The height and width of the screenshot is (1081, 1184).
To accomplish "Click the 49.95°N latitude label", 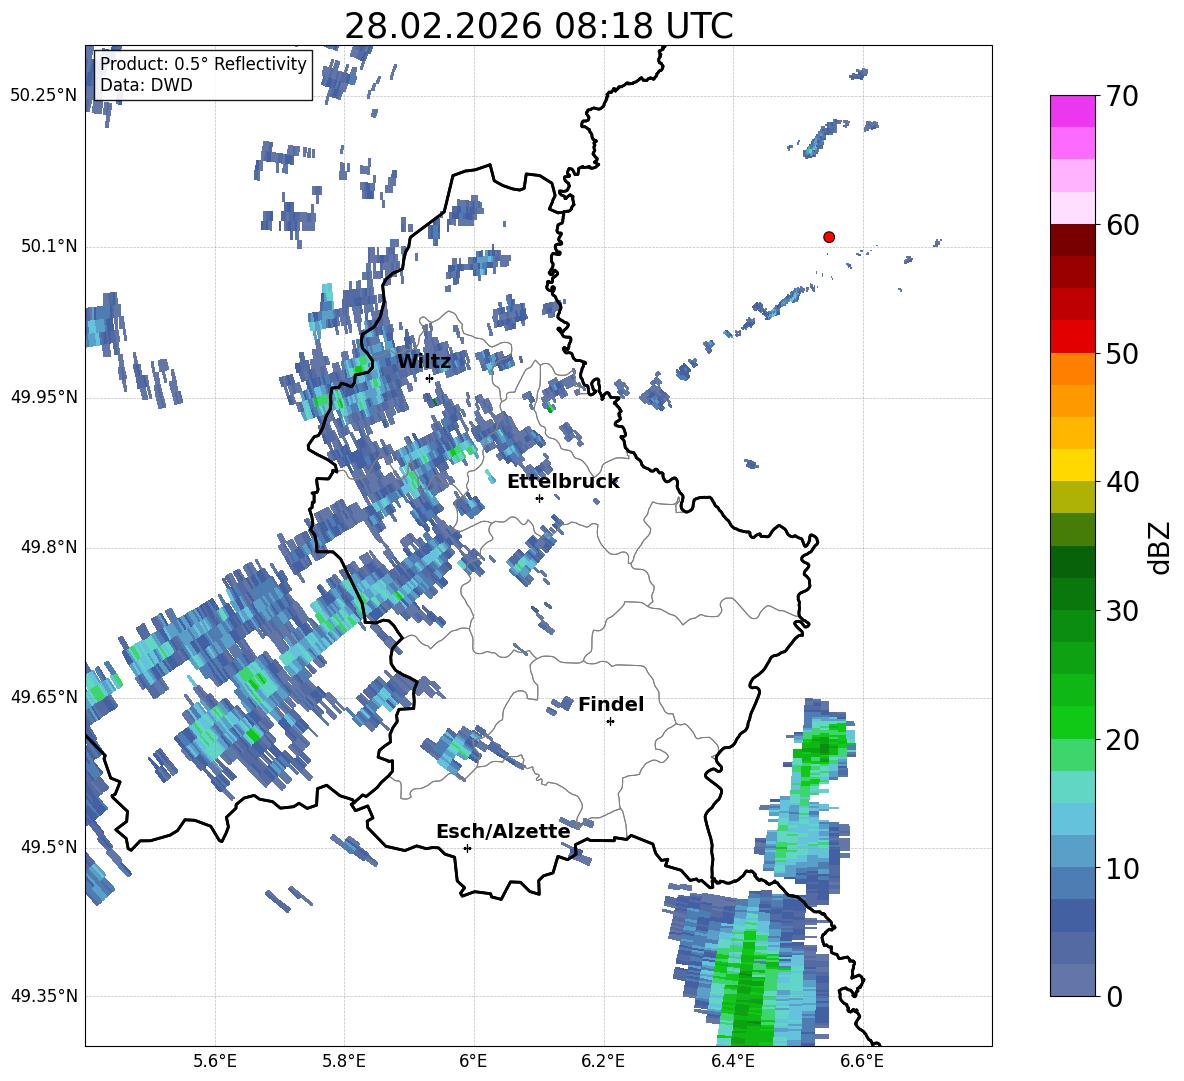I will (44, 396).
